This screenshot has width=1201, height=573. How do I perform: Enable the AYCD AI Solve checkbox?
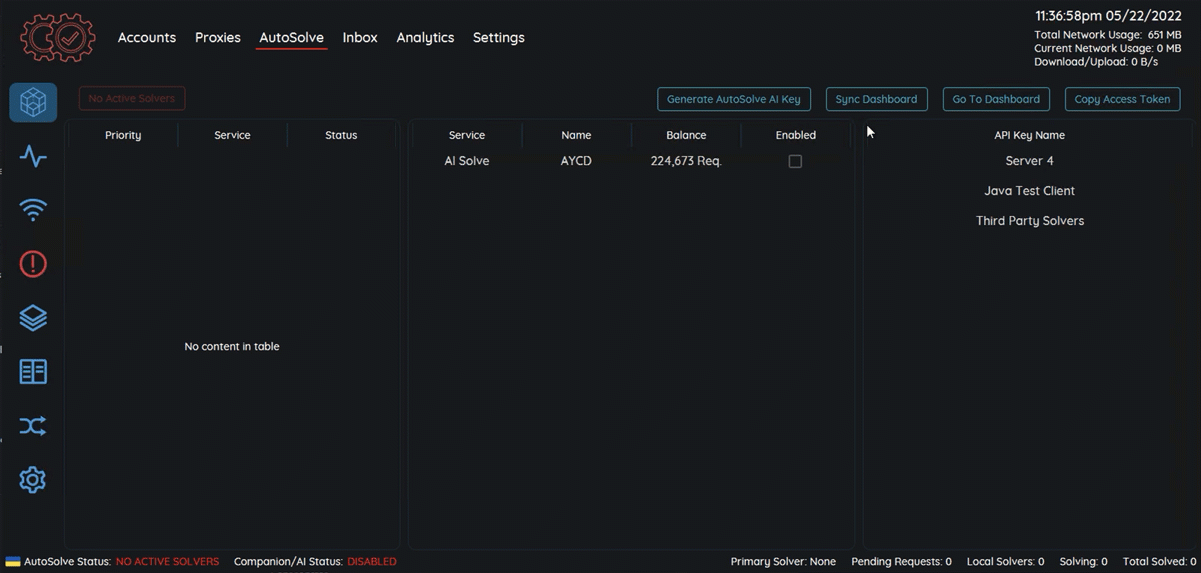pos(795,161)
